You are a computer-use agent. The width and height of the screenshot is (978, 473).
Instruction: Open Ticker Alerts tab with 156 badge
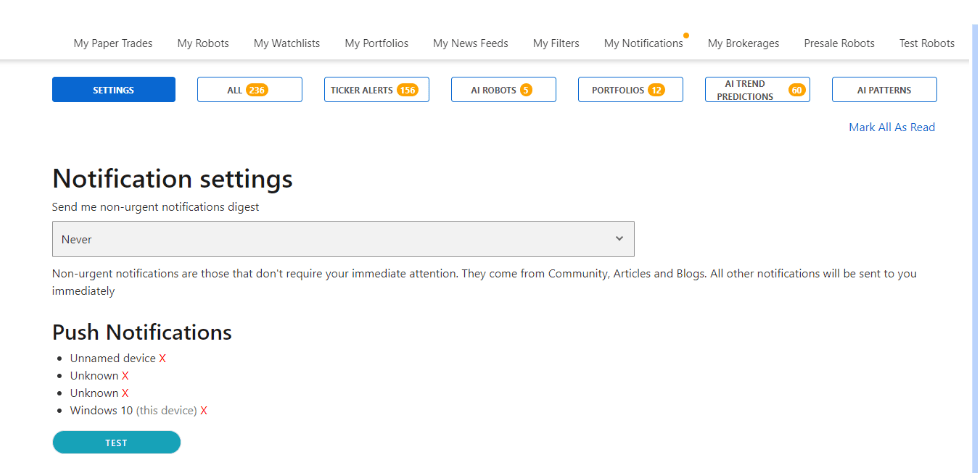click(377, 90)
